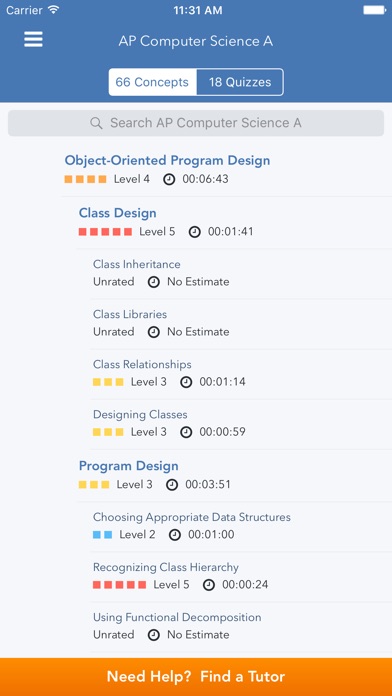Collapse the Program Design group
The height and width of the screenshot is (696, 392).
click(x=129, y=466)
